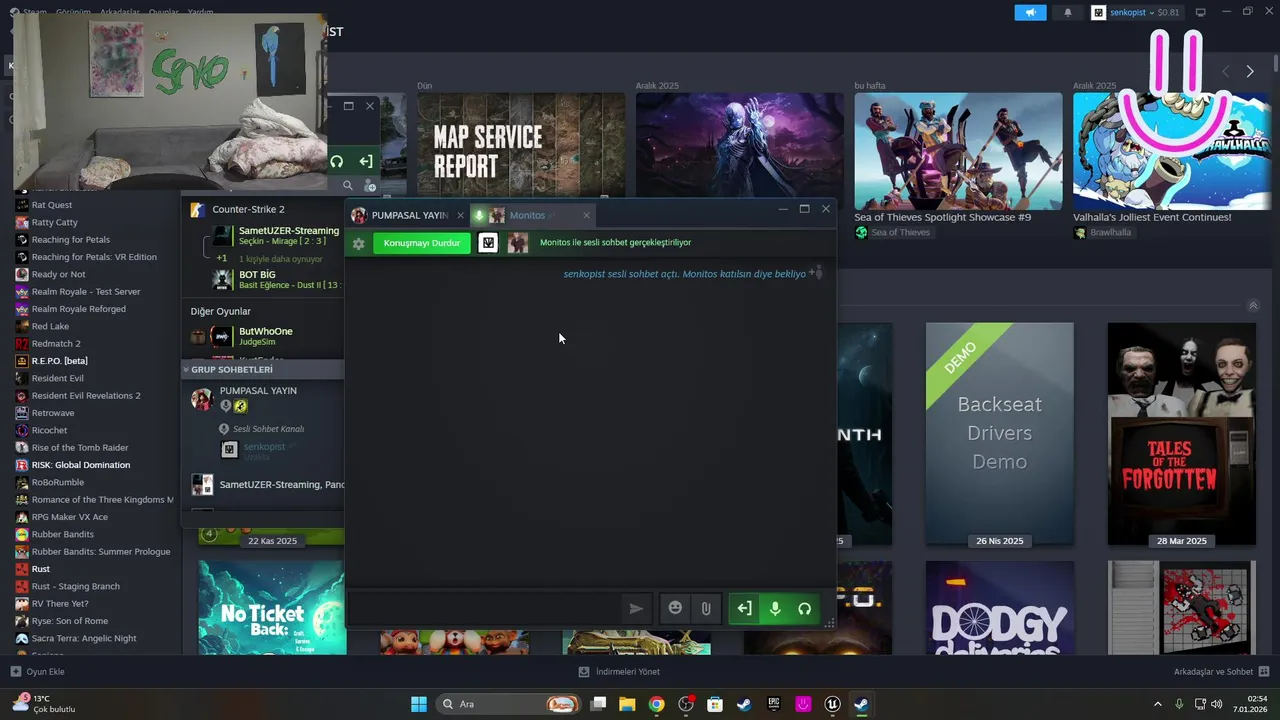
Task: Click the Big Picture mode monitor icon
Action: (x=1201, y=12)
